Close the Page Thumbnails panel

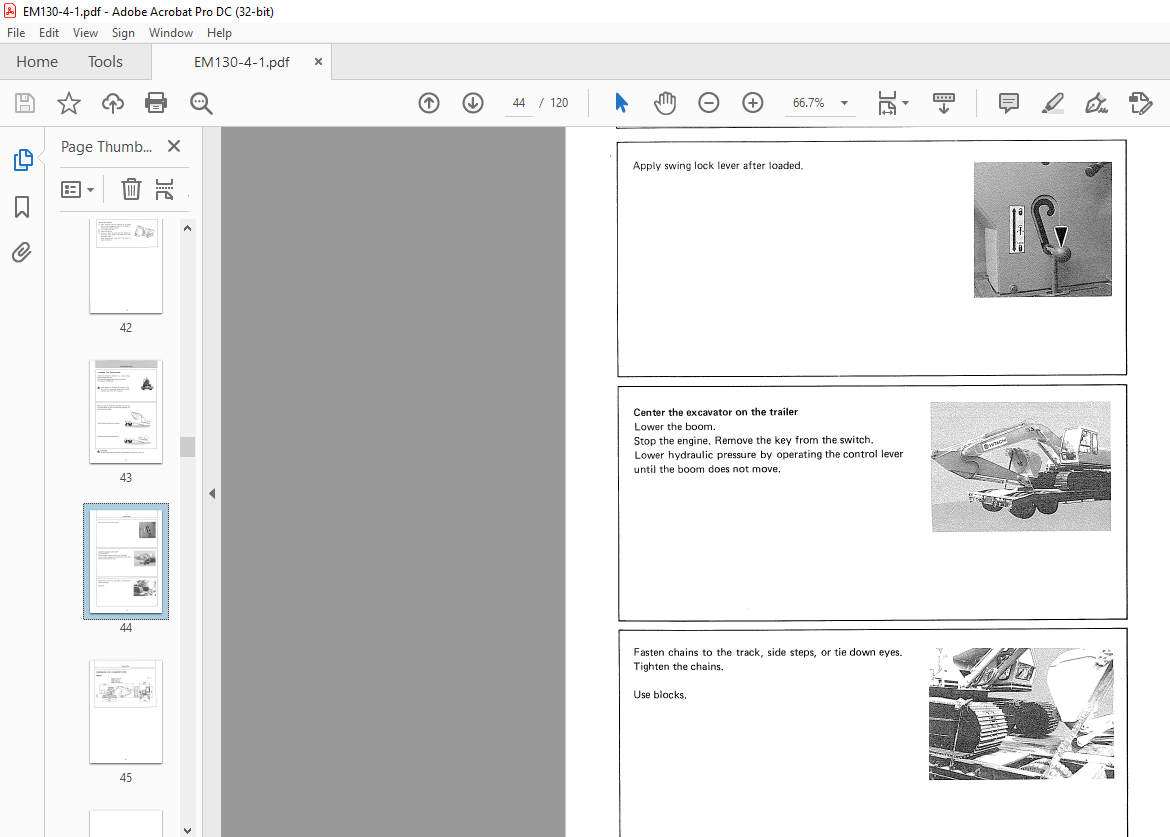pyautogui.click(x=174, y=146)
